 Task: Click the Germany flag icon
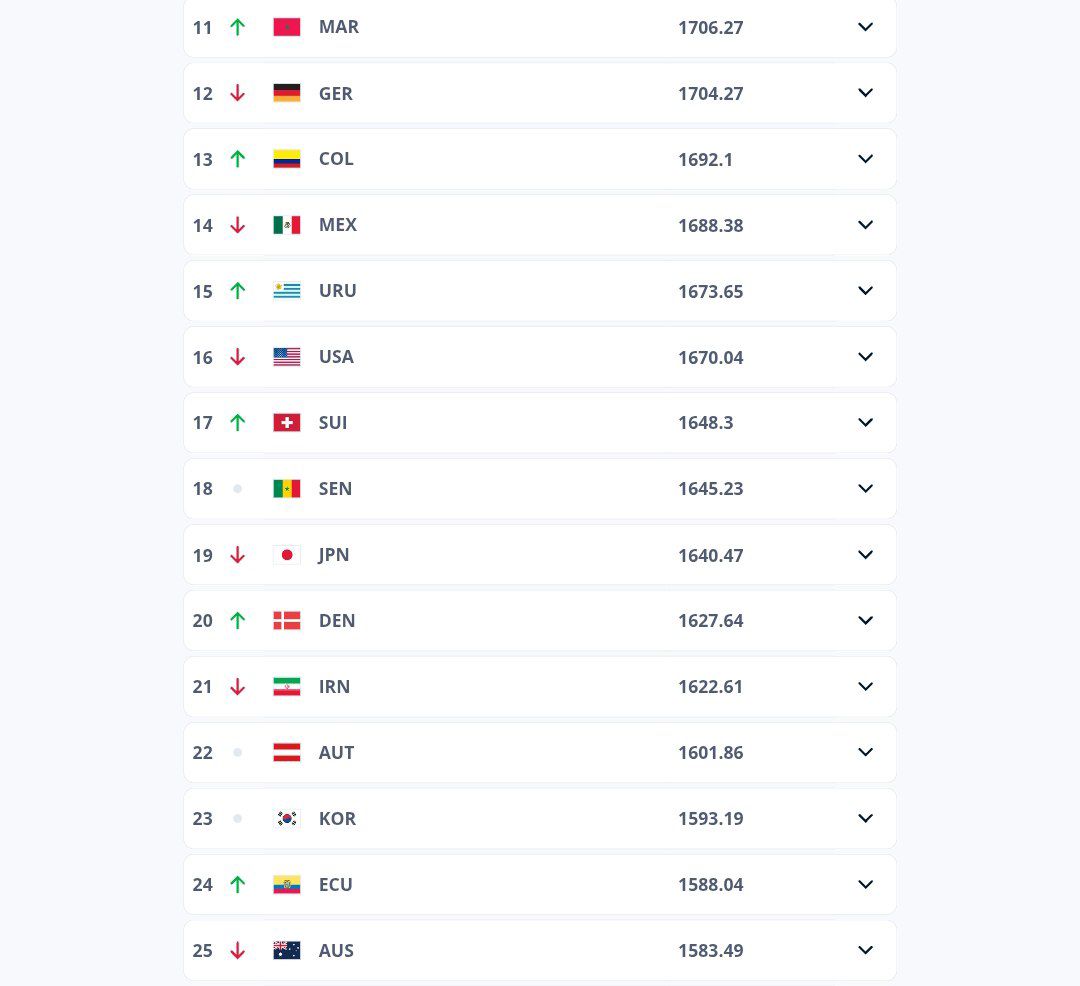pos(287,93)
